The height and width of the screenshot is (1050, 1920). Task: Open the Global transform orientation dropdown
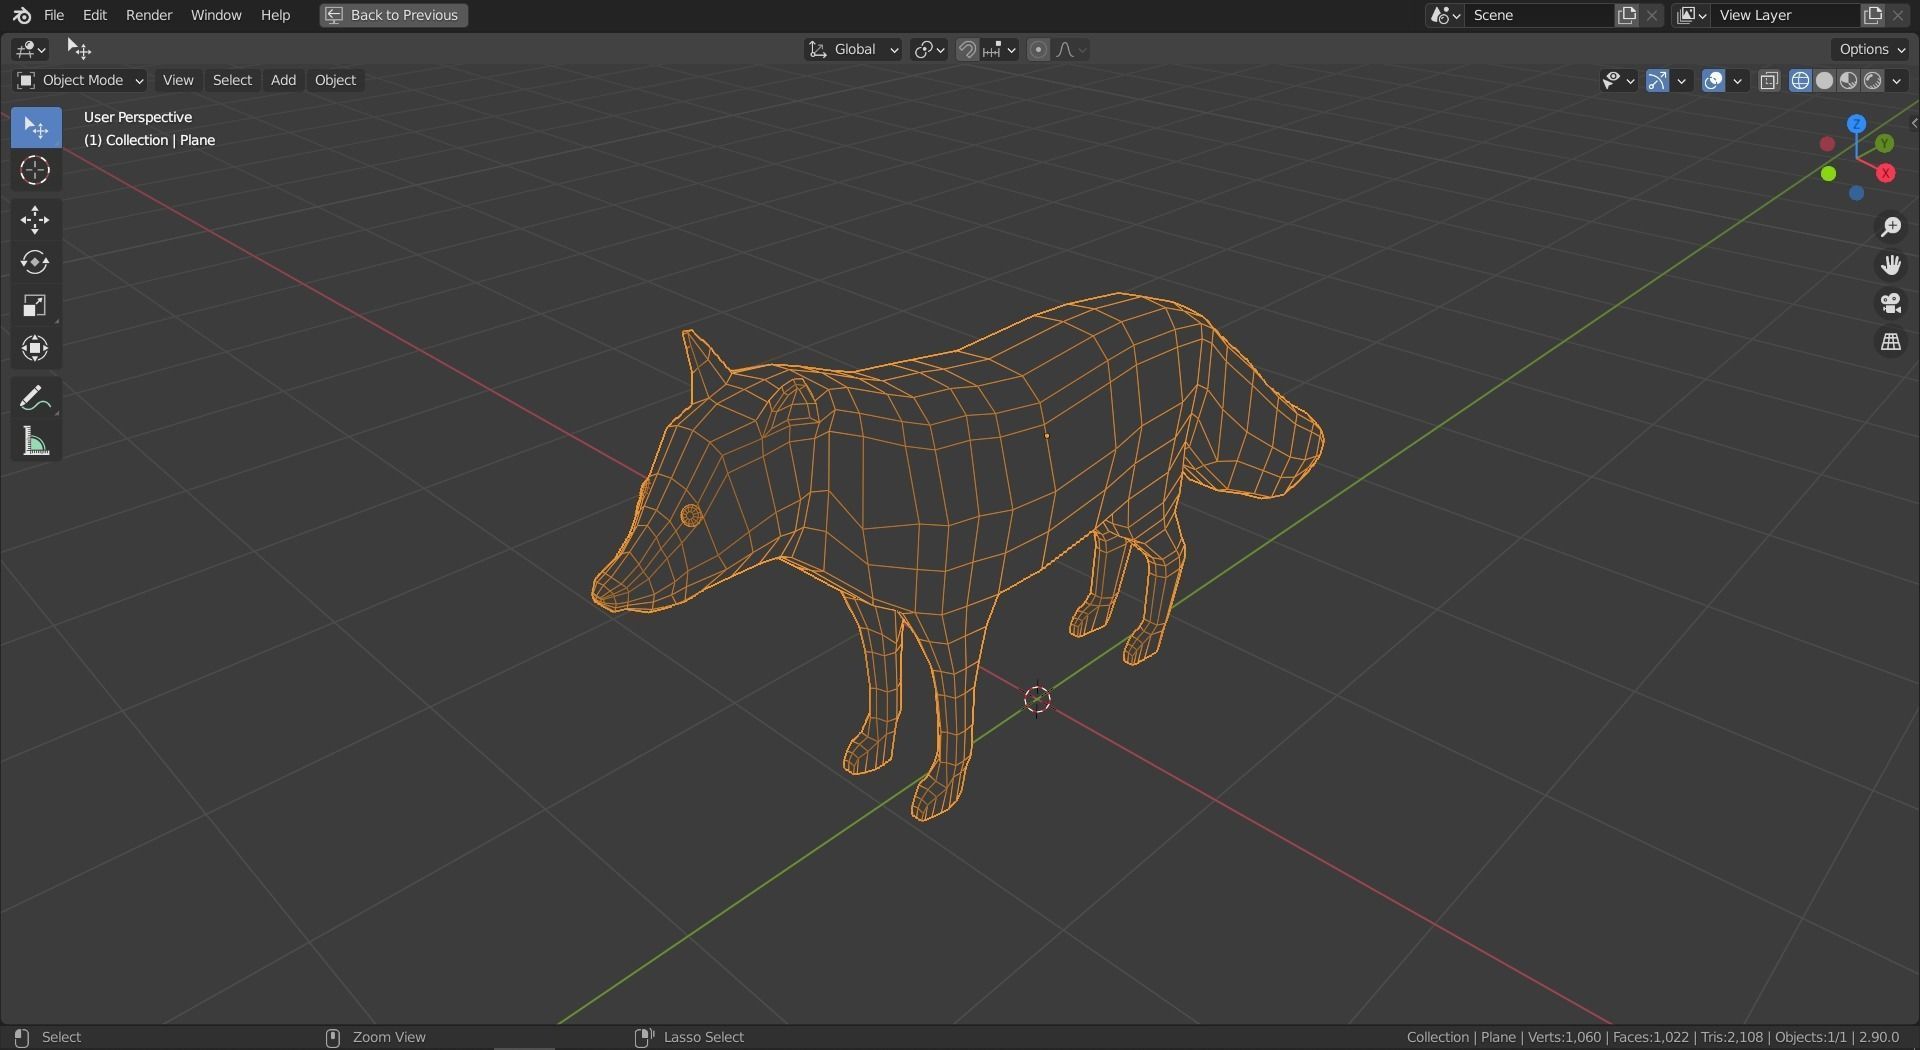pos(853,49)
